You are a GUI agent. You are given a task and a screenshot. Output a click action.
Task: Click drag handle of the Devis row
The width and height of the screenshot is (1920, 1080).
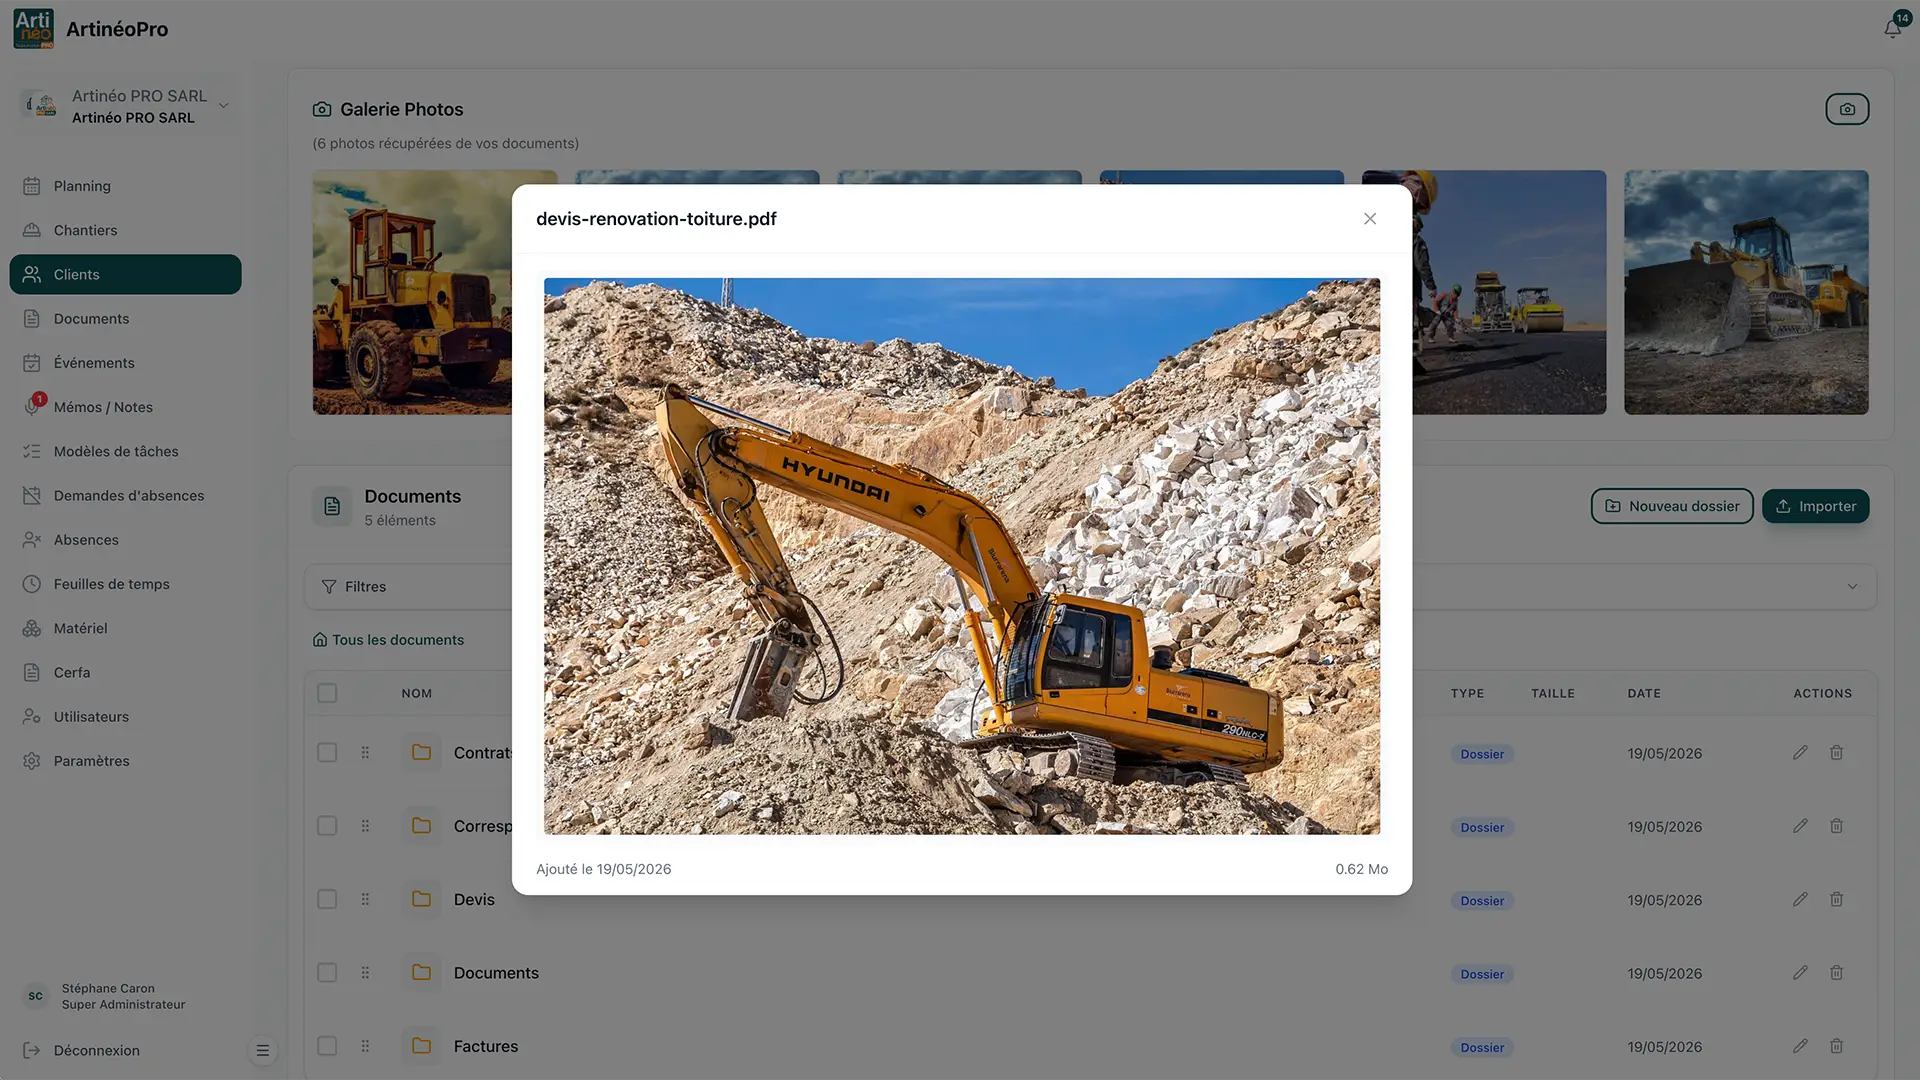(x=365, y=900)
